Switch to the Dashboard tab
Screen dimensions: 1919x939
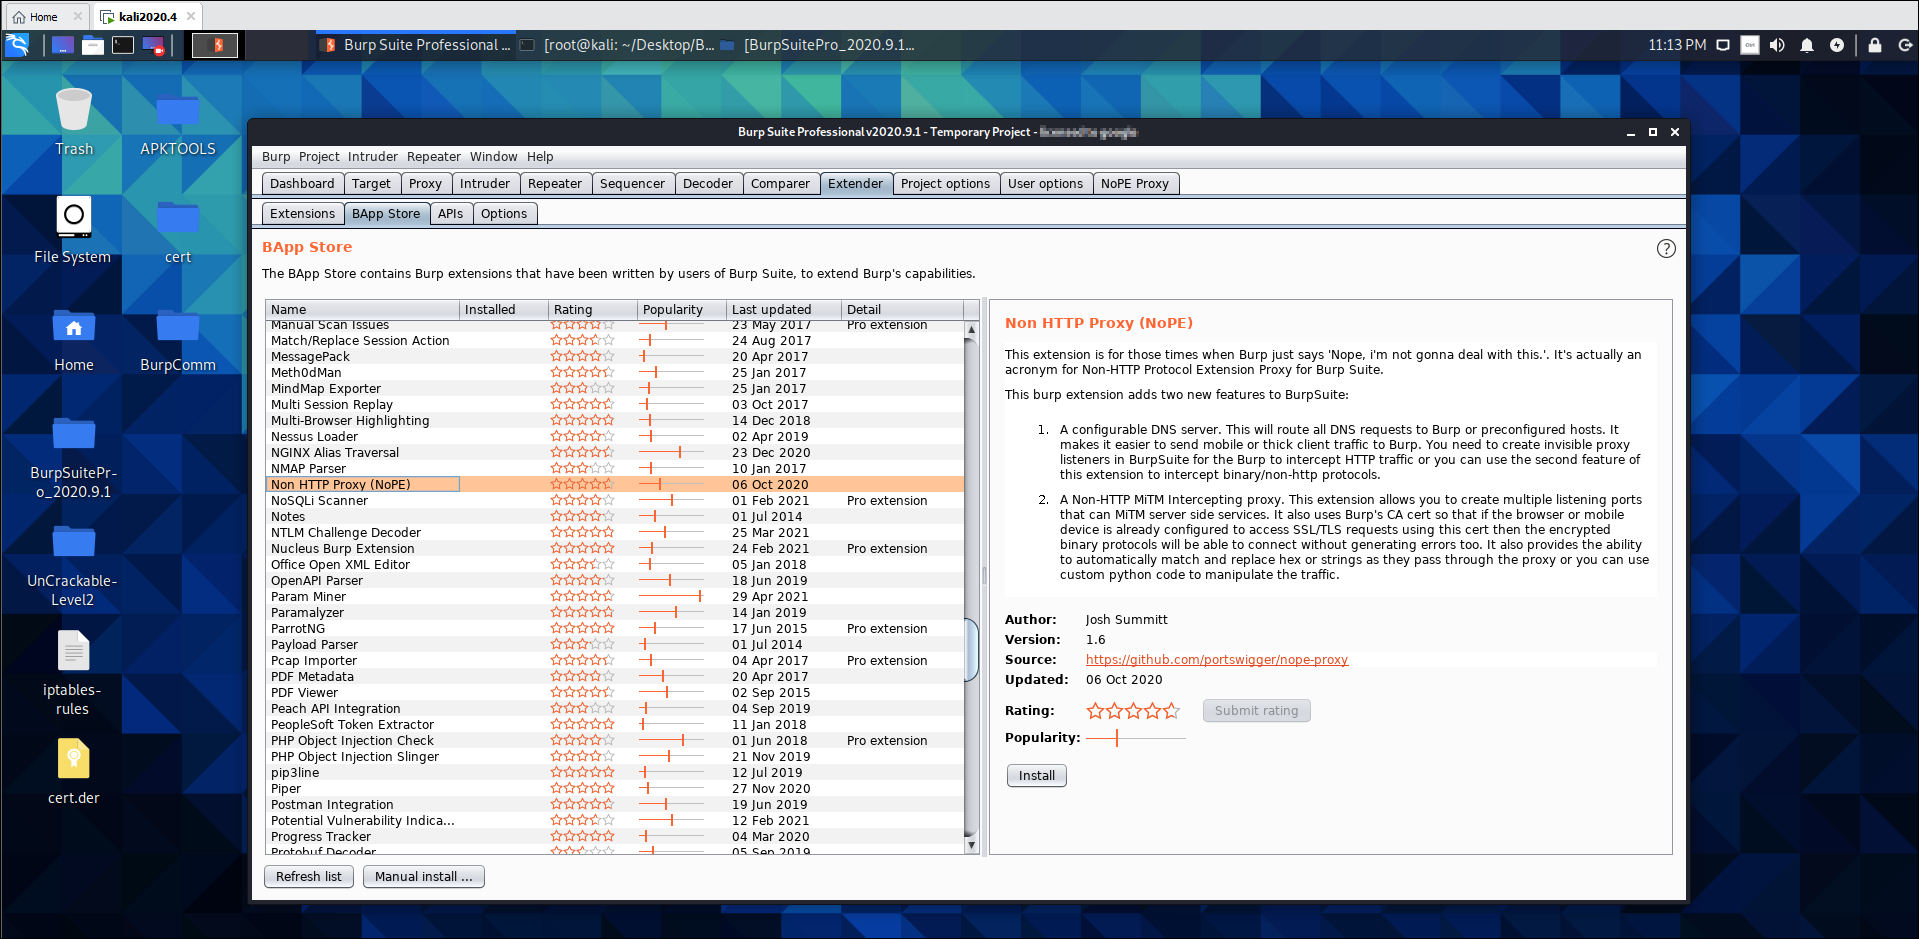[x=302, y=184]
